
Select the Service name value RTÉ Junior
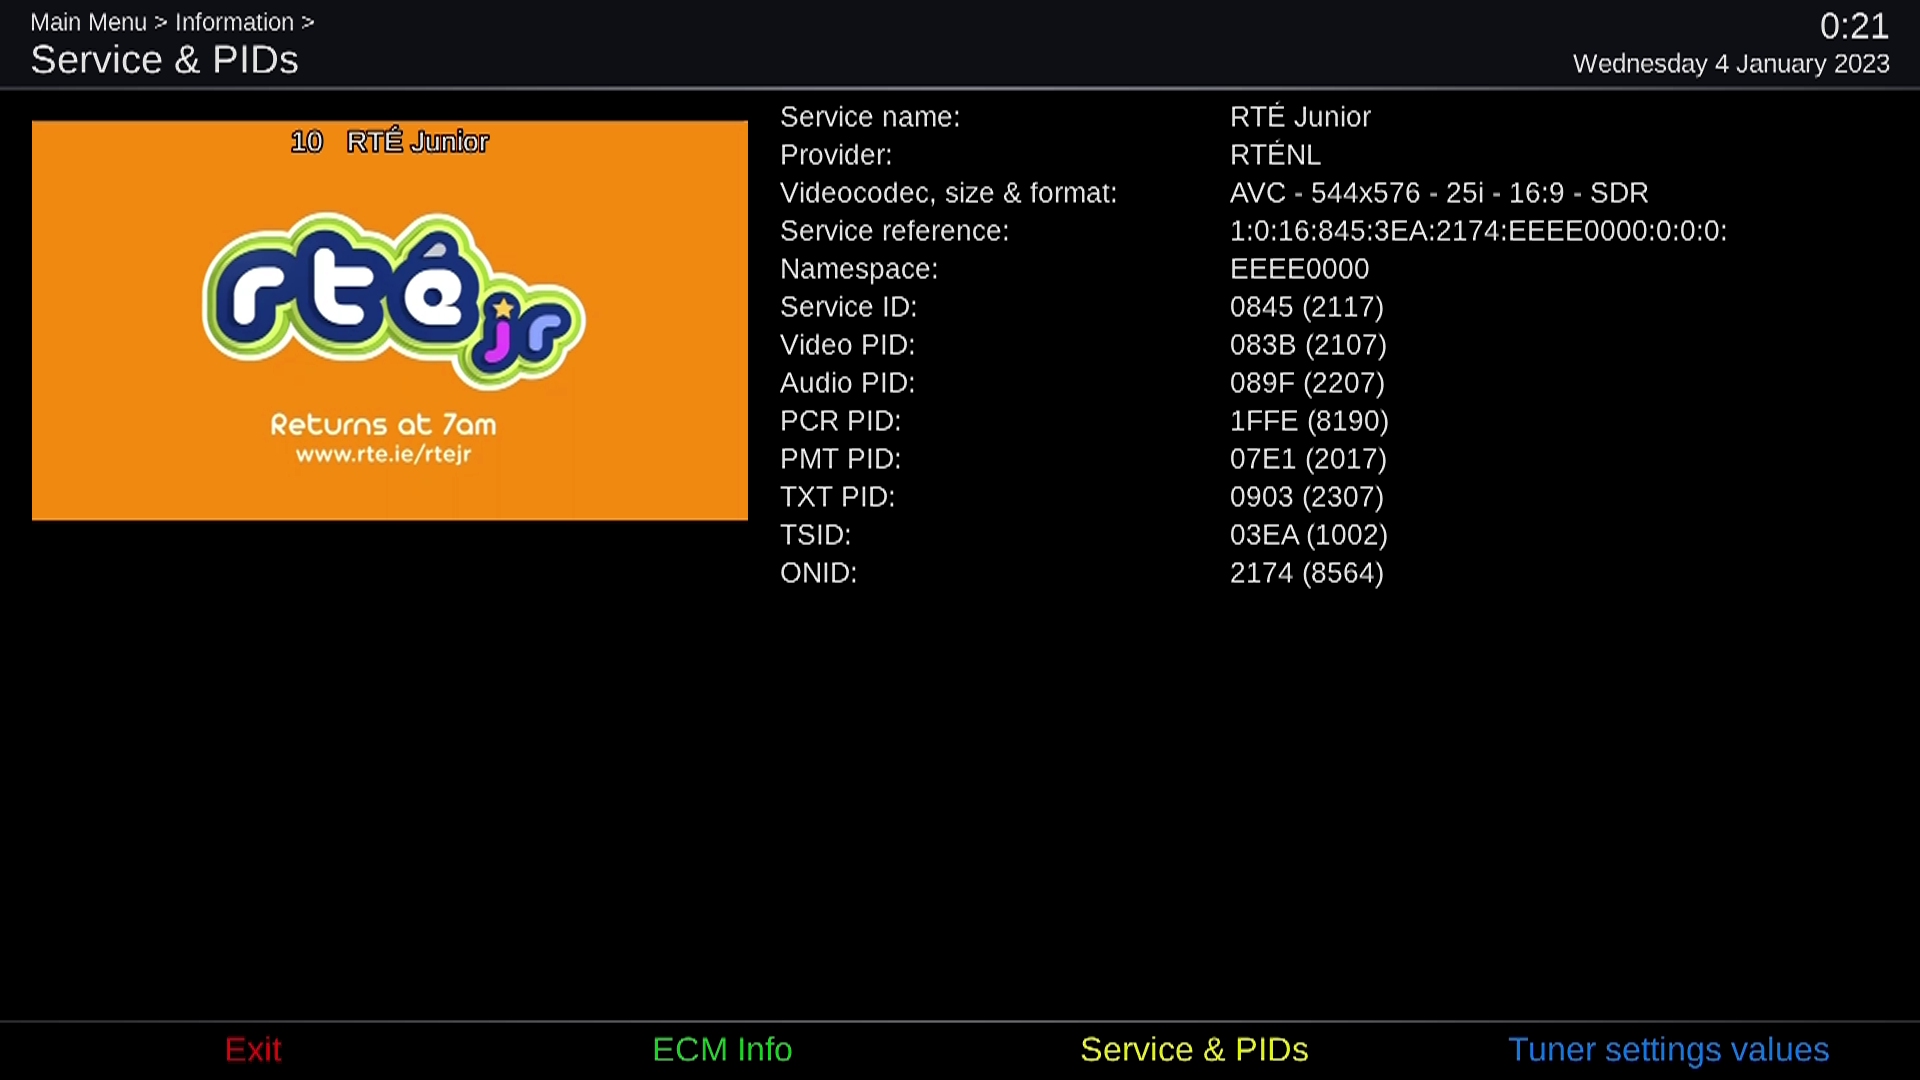(x=1300, y=117)
